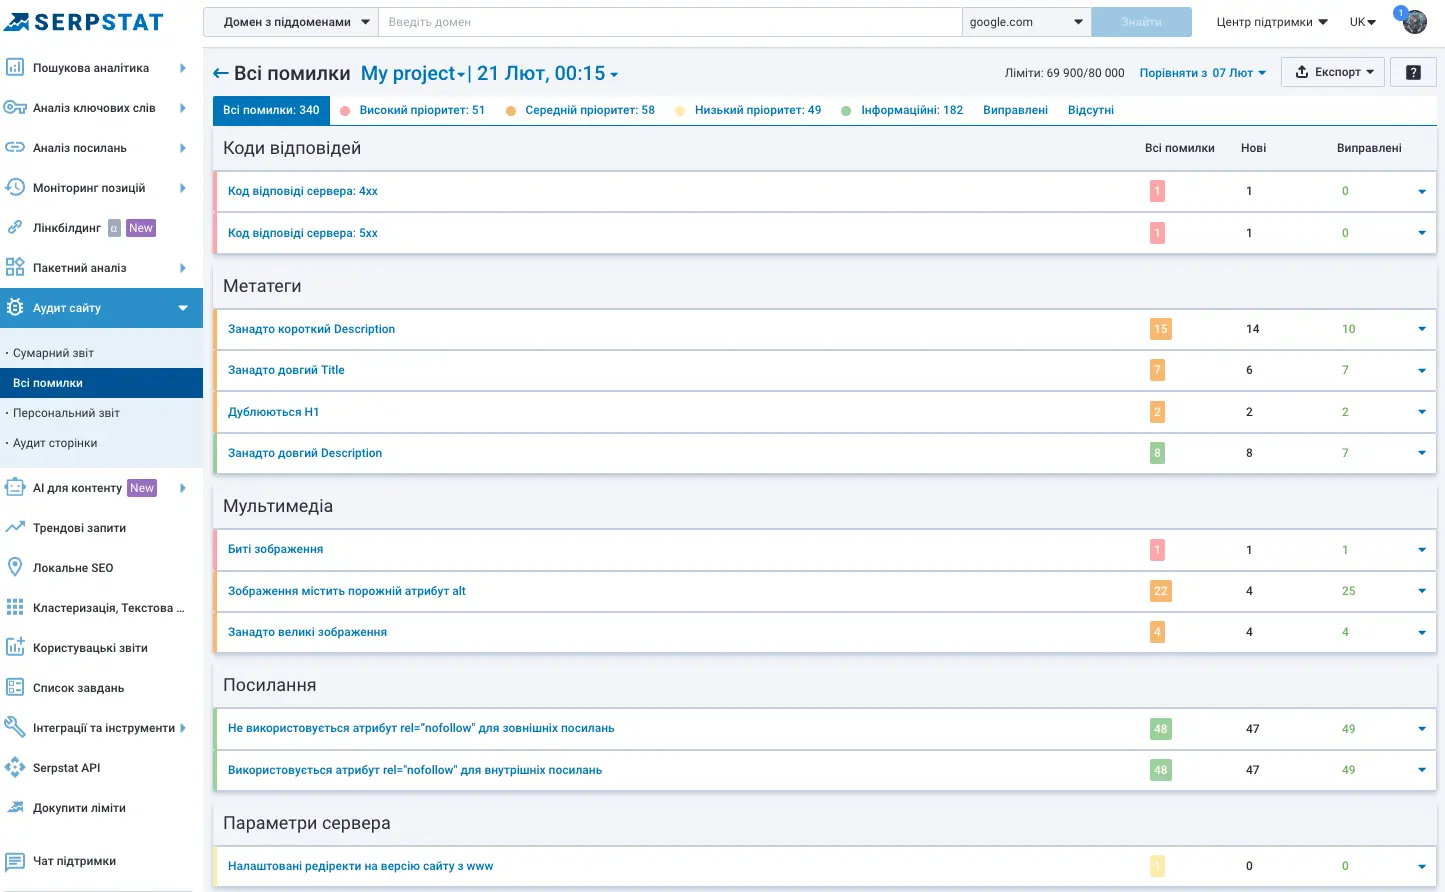This screenshot has width=1445, height=892.
Task: Click the user avatar with notification badge
Action: coord(1414,22)
